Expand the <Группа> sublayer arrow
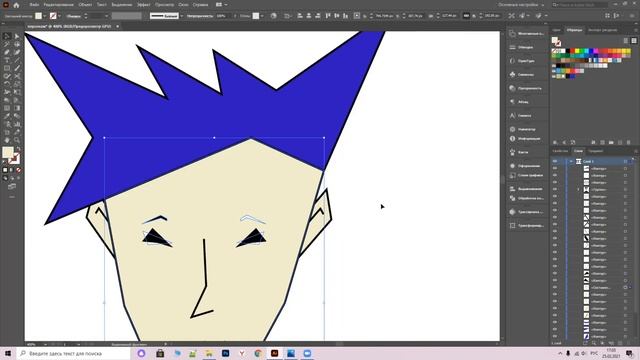640x360 pixels. (578, 189)
